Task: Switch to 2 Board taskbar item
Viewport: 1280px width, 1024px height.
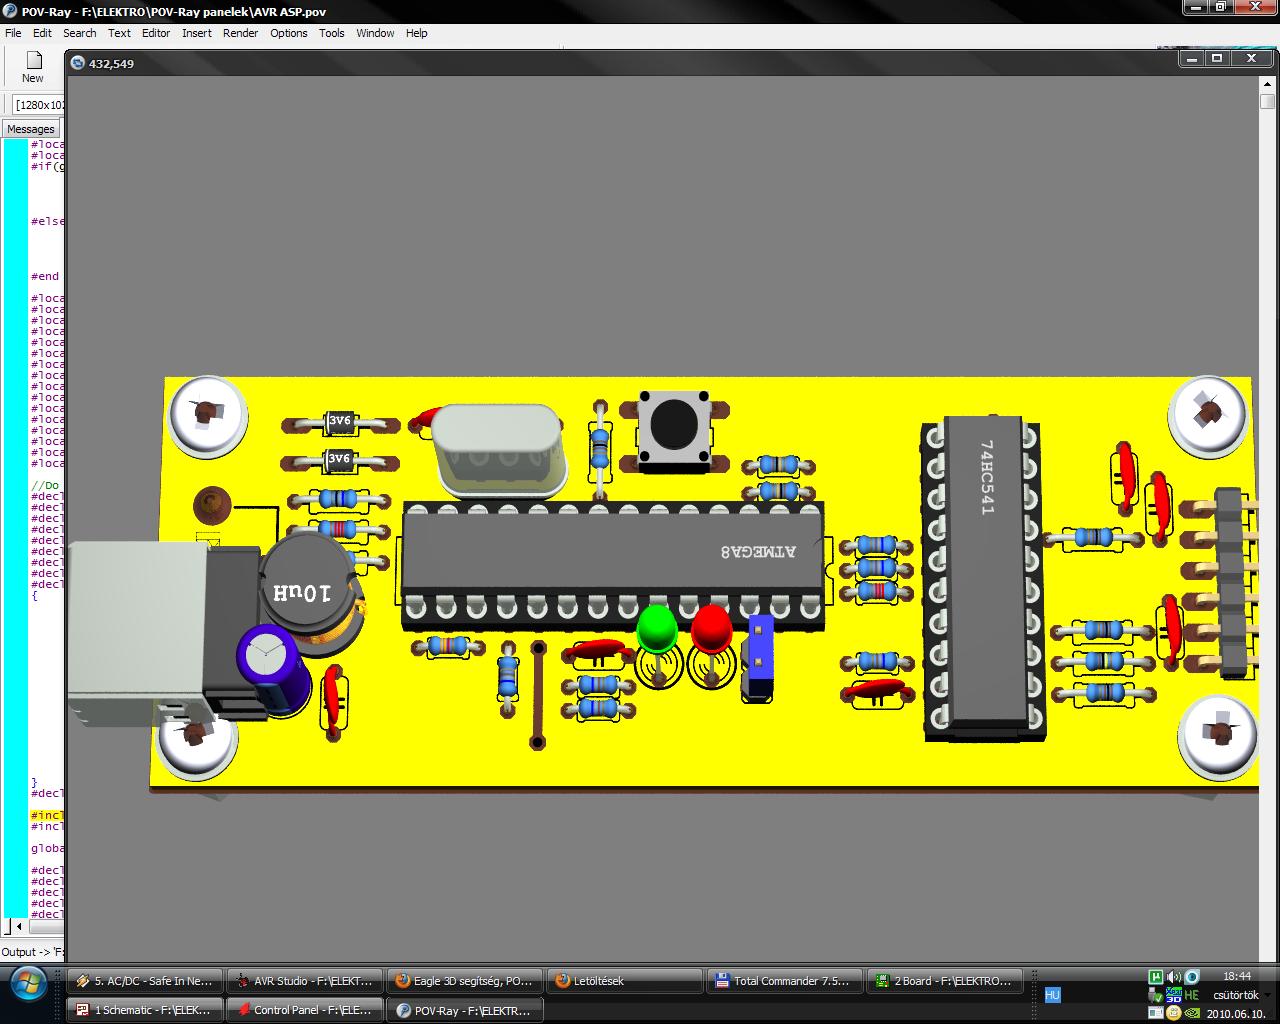Action: point(945,981)
